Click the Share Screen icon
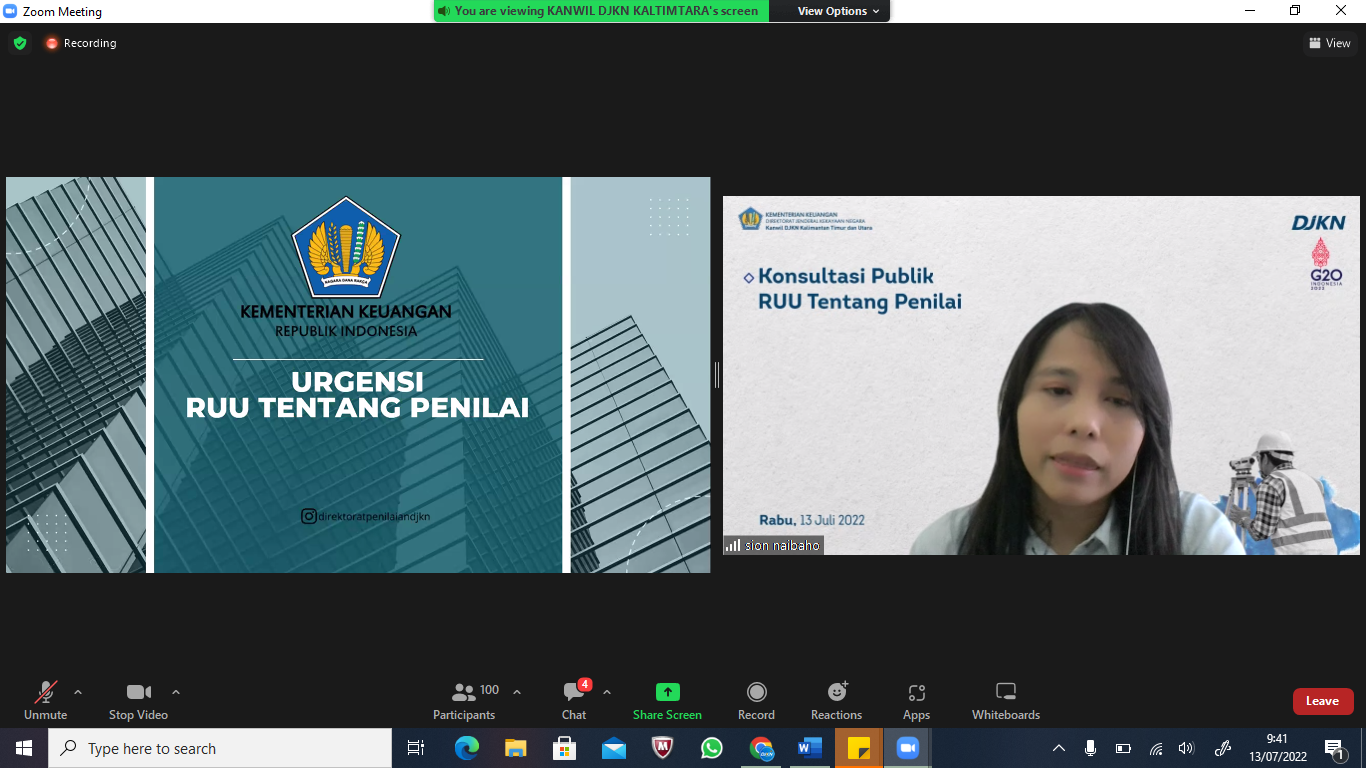 tap(667, 692)
